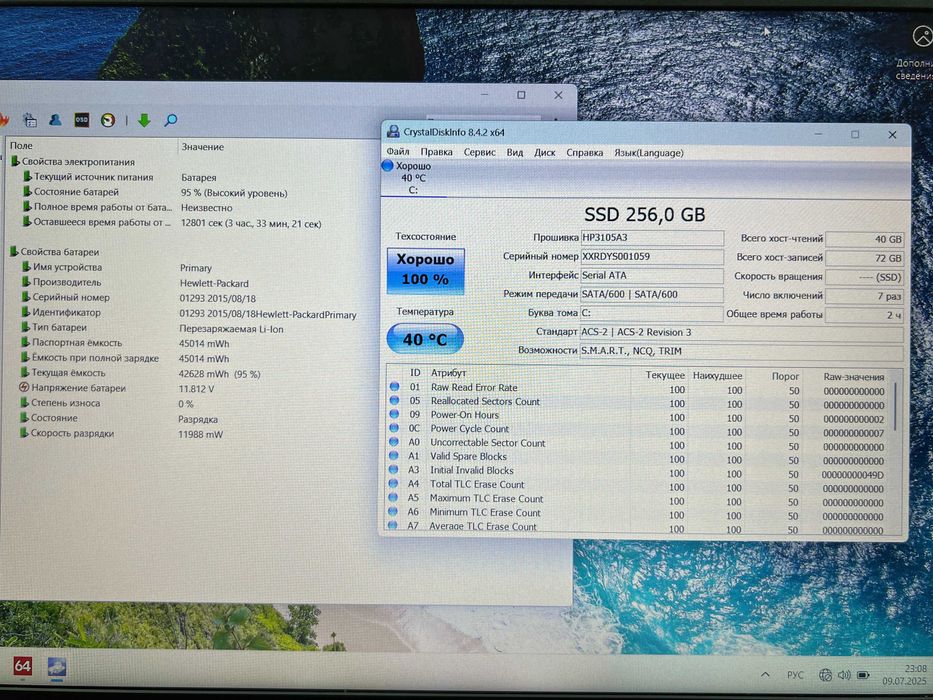Click the Значение column header in AIDA64
Screen dimensions: 933x700
(203, 147)
